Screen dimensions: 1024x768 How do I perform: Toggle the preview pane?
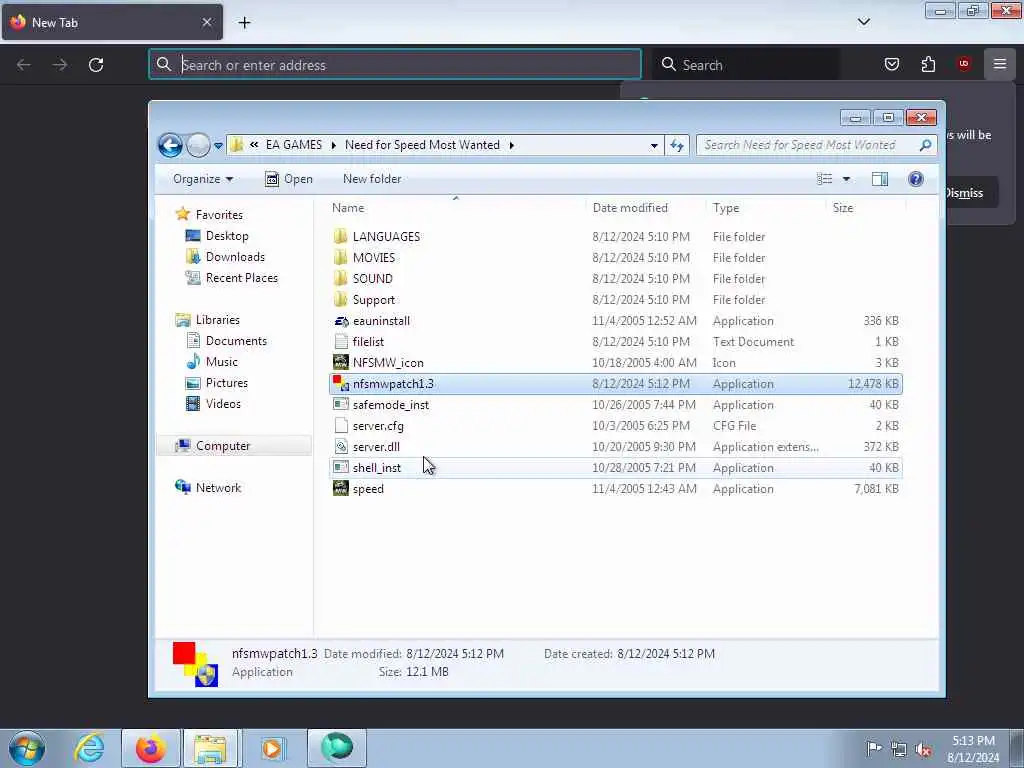pyautogui.click(x=880, y=179)
